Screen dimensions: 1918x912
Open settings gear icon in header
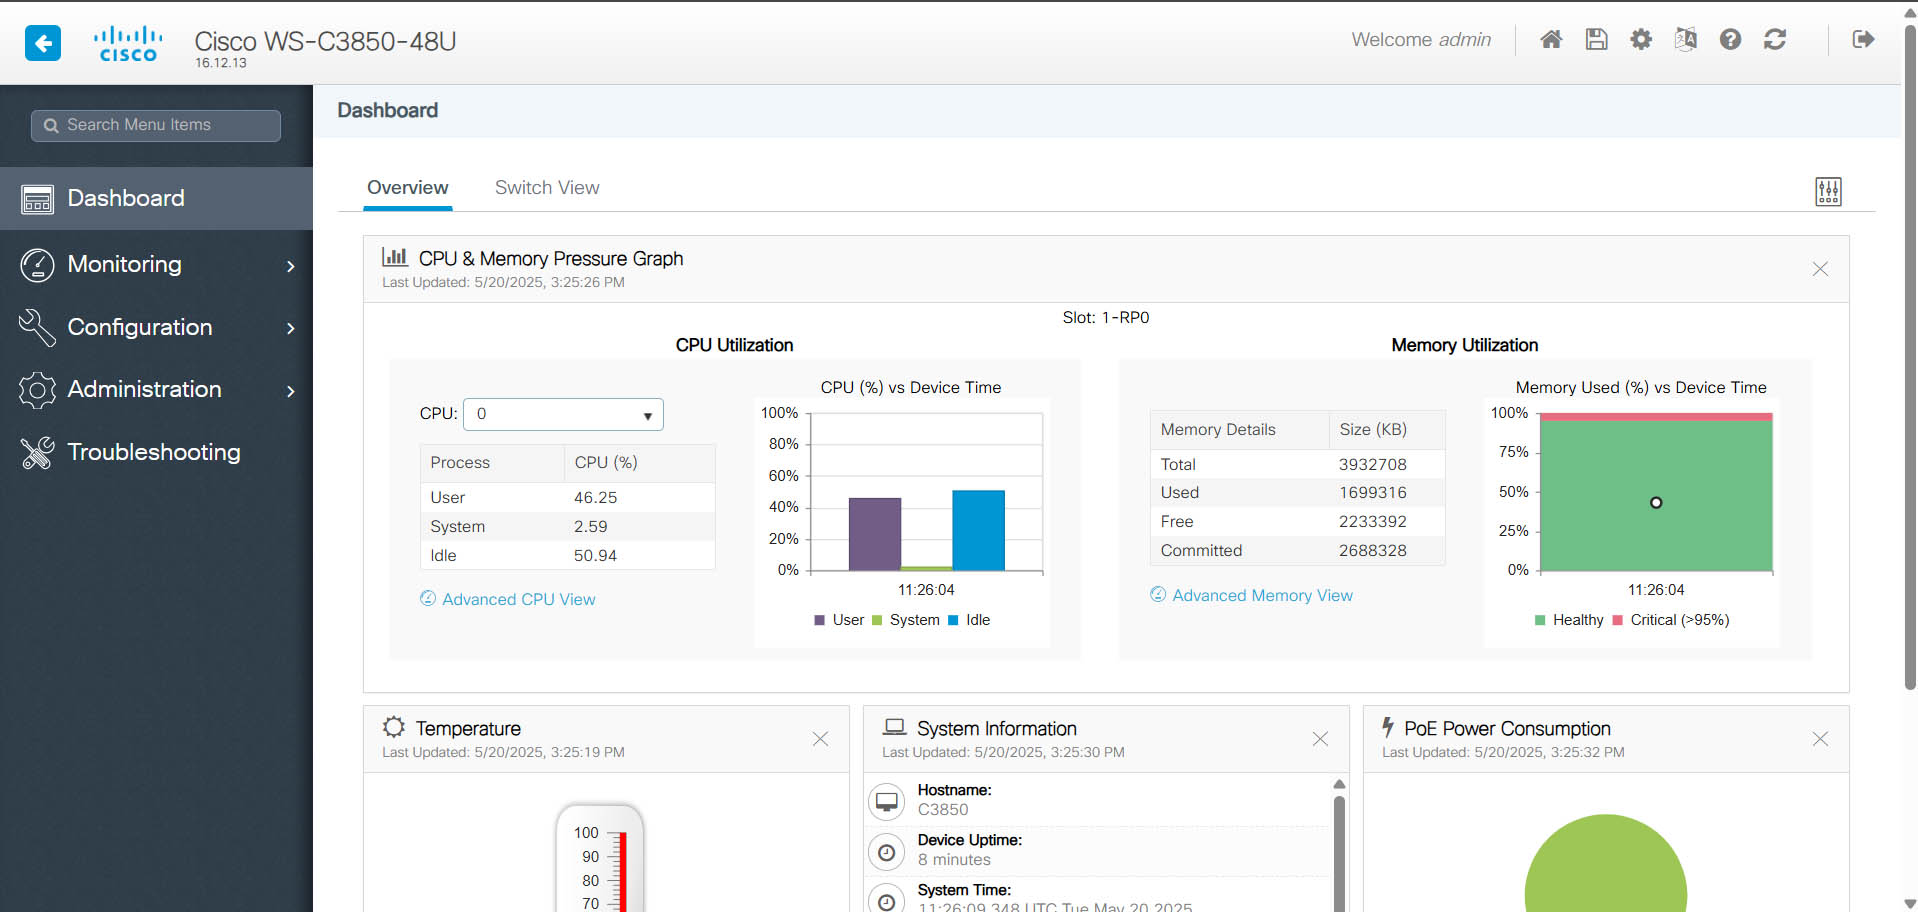coord(1641,40)
